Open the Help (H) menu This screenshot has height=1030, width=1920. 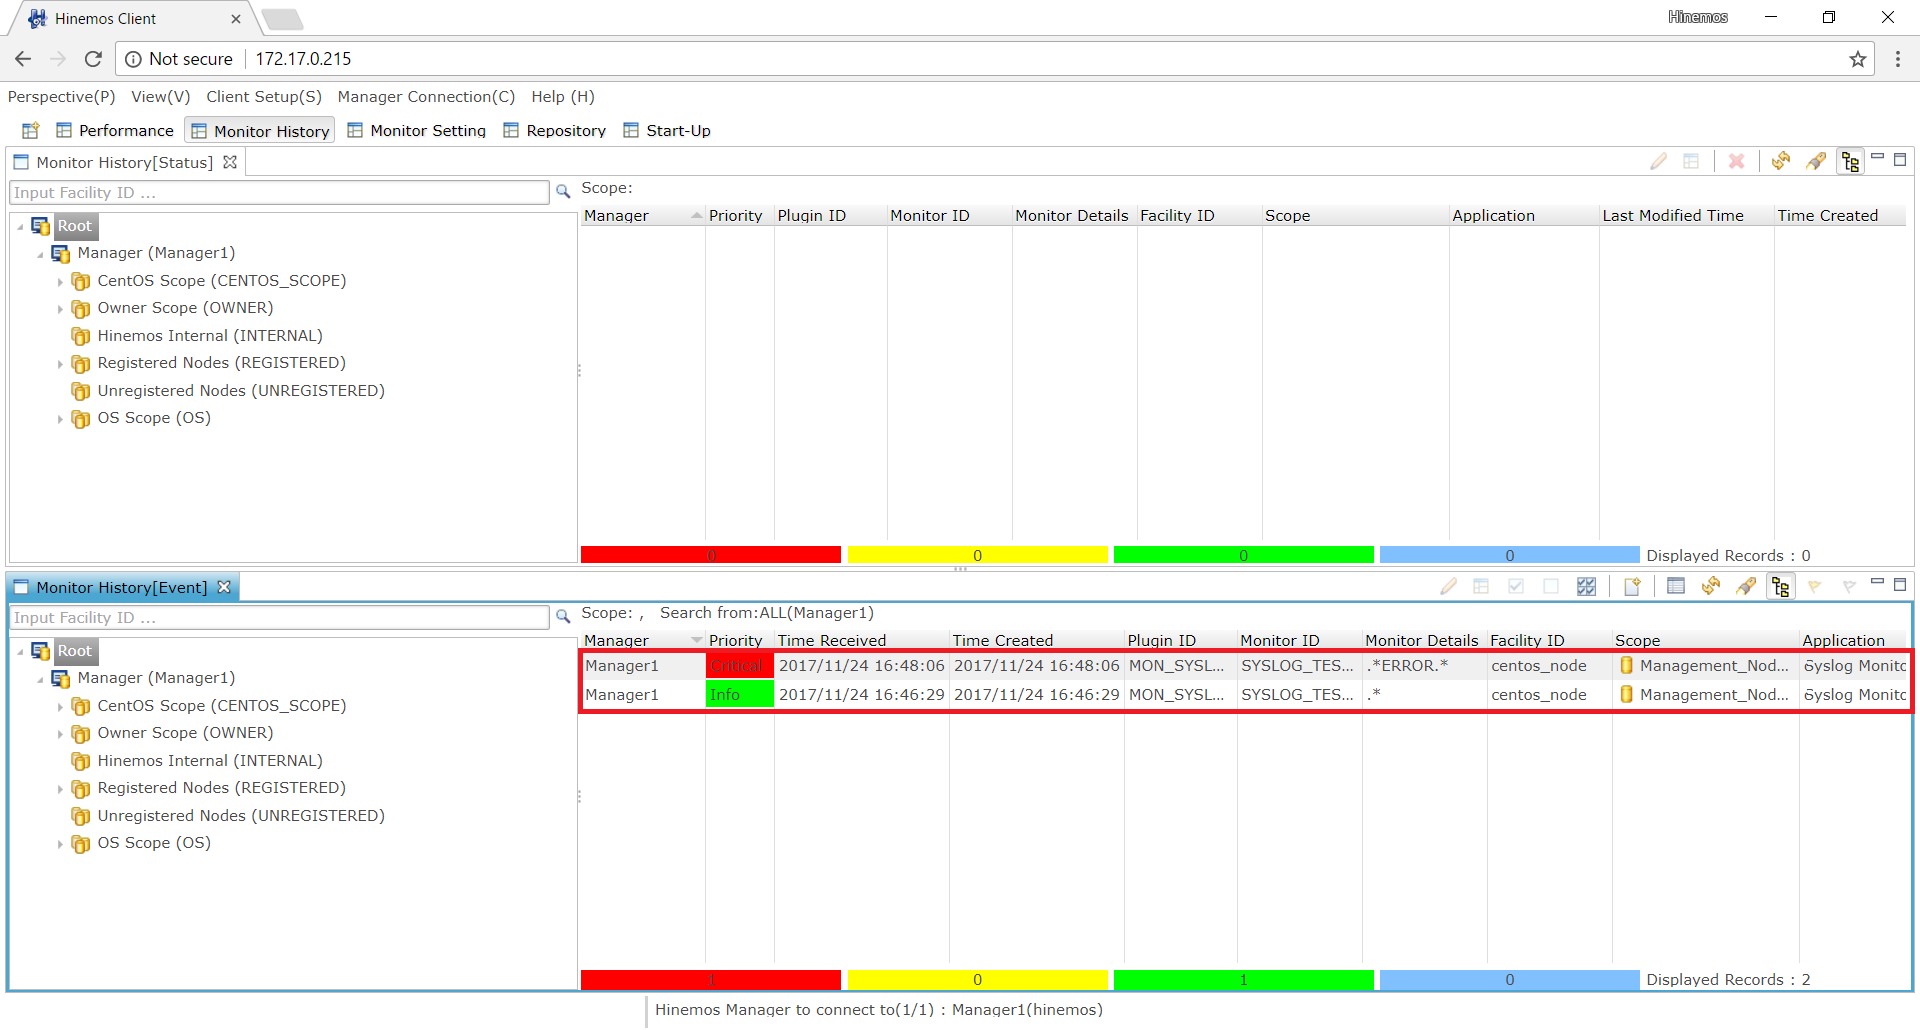[x=563, y=97]
